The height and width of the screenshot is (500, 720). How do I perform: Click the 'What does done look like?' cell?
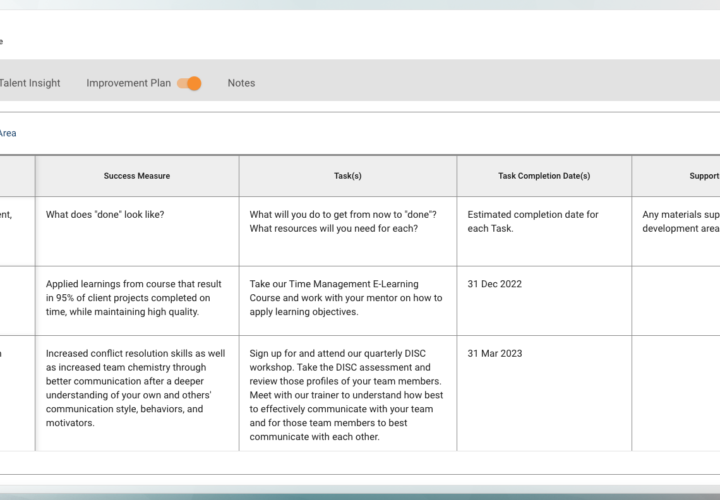137,231
